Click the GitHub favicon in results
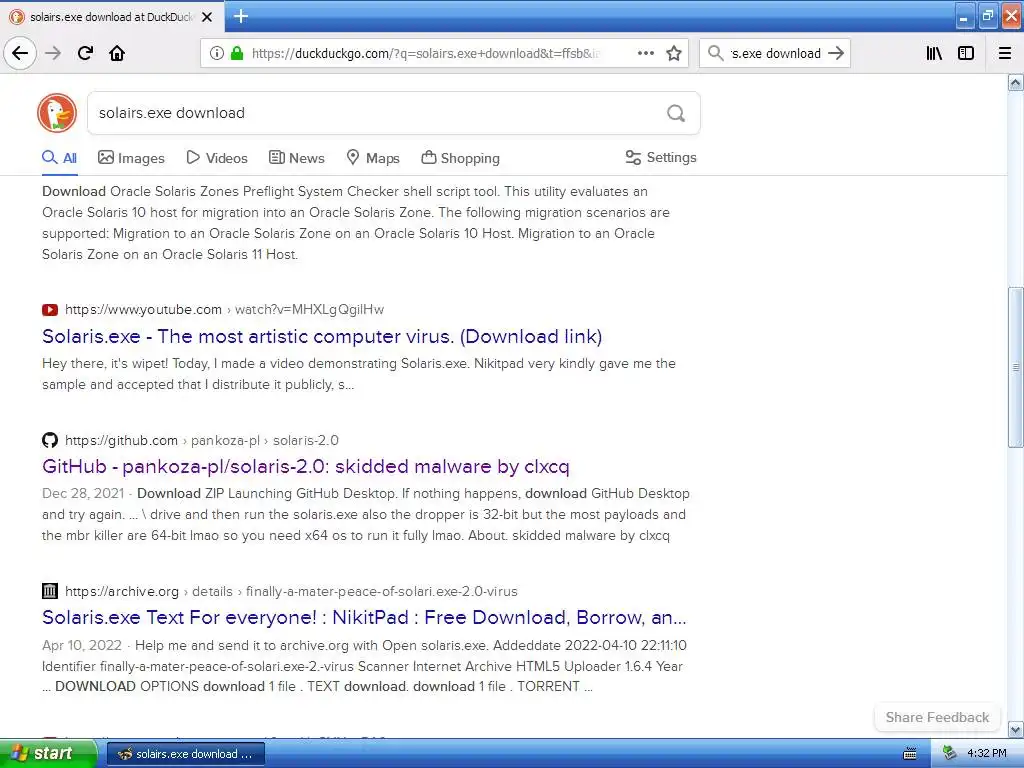The height and width of the screenshot is (768, 1024). (50, 440)
